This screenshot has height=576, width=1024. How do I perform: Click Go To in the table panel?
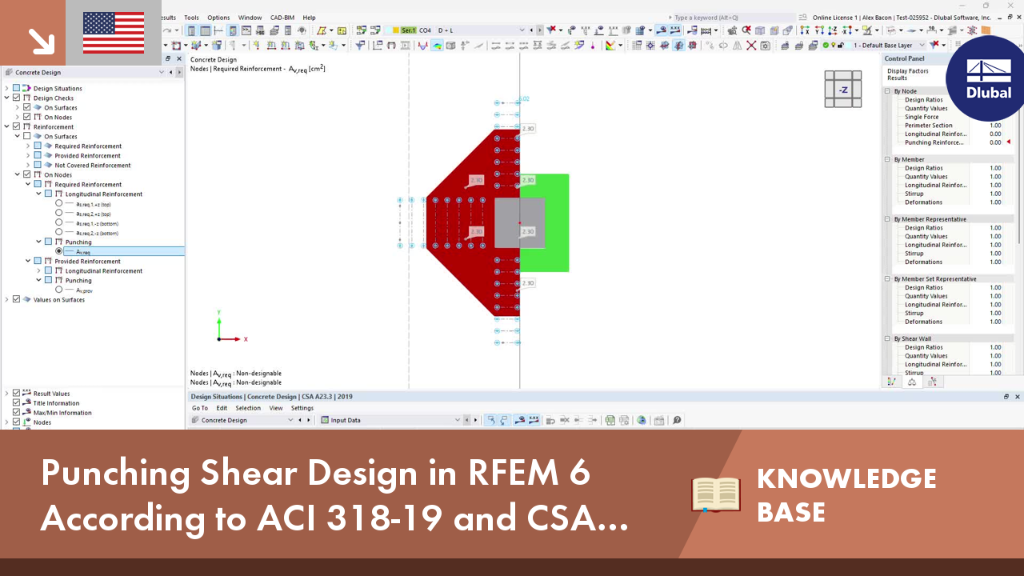[200, 408]
